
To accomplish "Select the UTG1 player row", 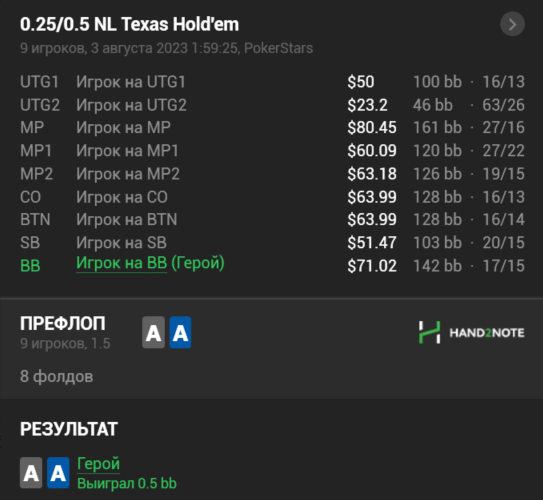I will [272, 82].
